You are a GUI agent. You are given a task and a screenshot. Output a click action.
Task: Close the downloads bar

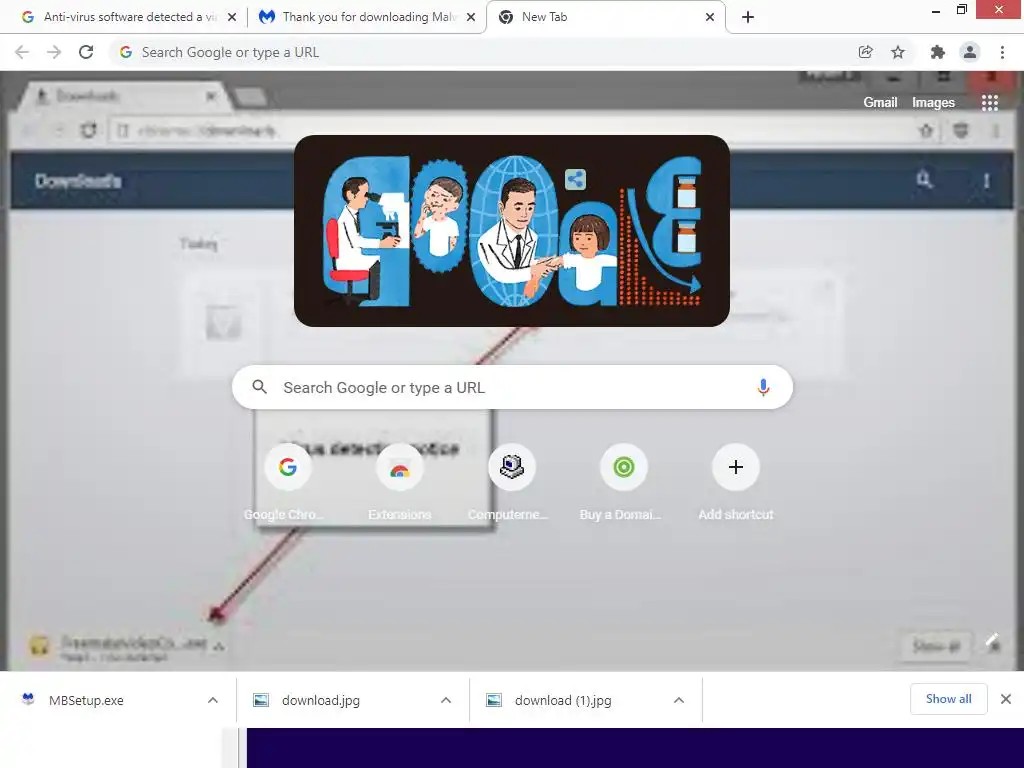click(1006, 699)
